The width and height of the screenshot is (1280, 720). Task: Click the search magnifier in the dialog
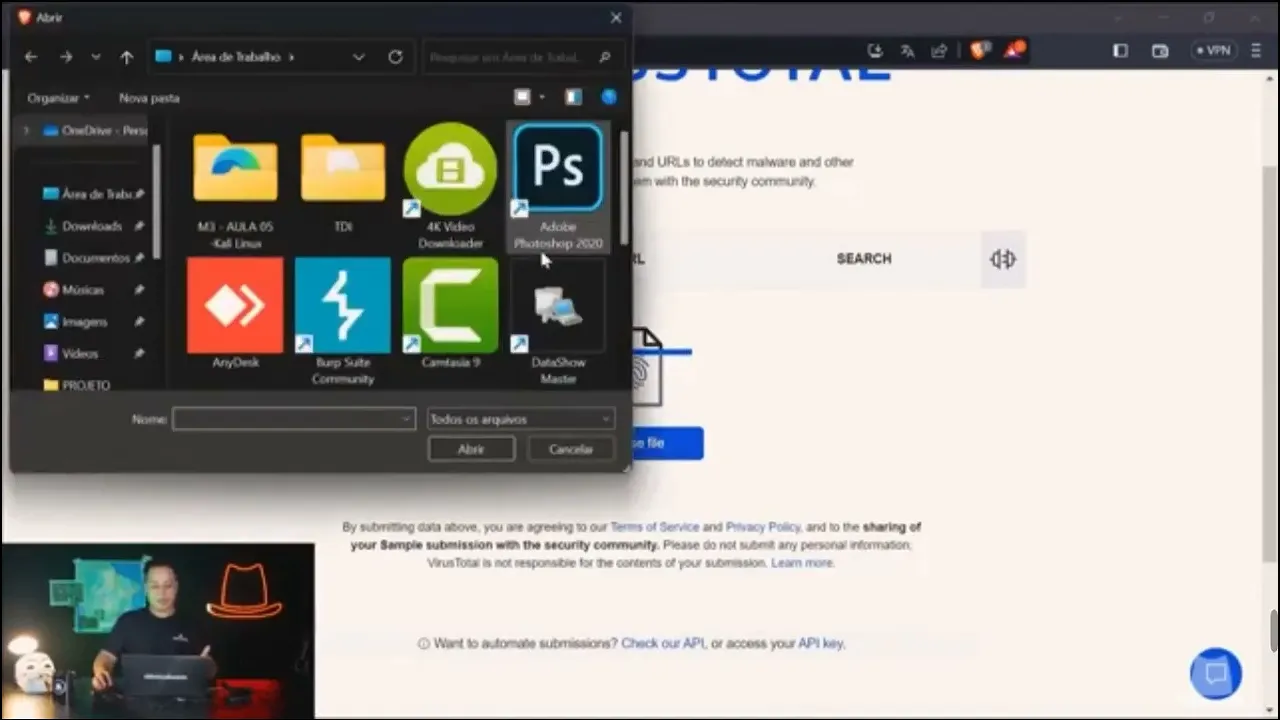coord(605,57)
